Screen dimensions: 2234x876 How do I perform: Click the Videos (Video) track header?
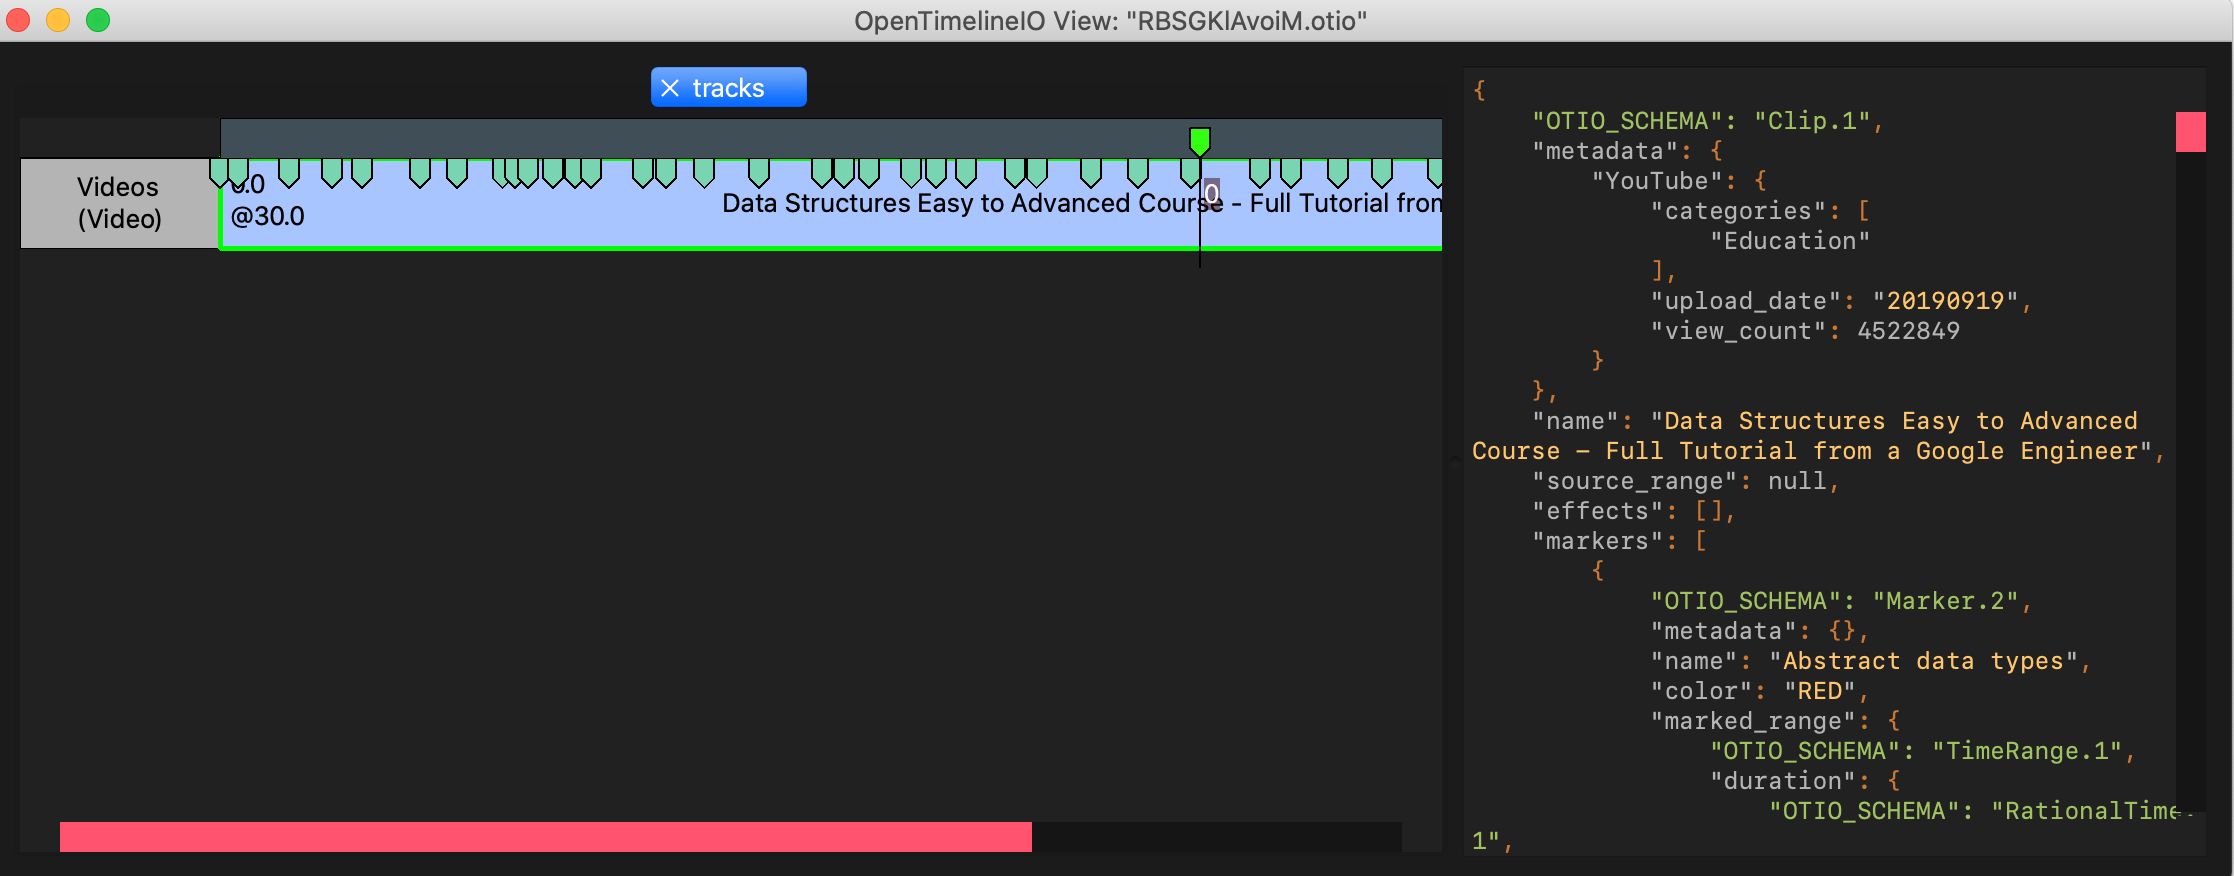120,203
